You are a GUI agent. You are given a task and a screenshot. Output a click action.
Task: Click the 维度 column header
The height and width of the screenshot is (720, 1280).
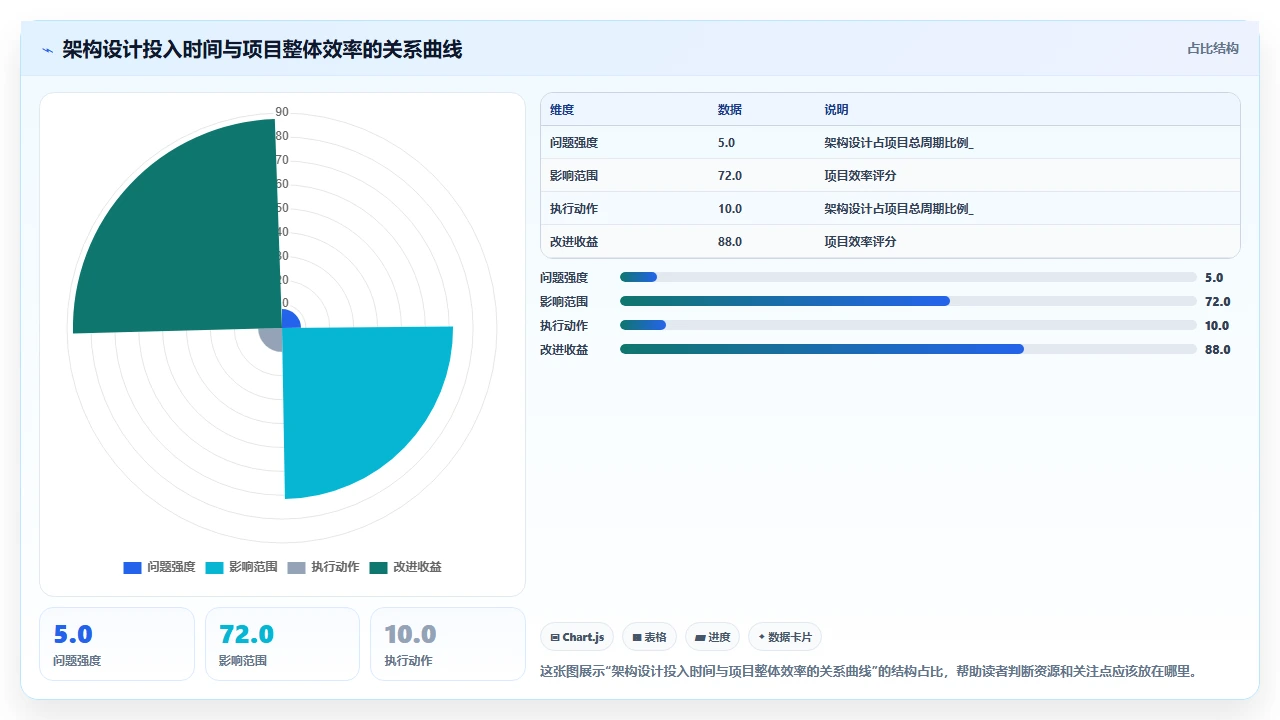562,110
